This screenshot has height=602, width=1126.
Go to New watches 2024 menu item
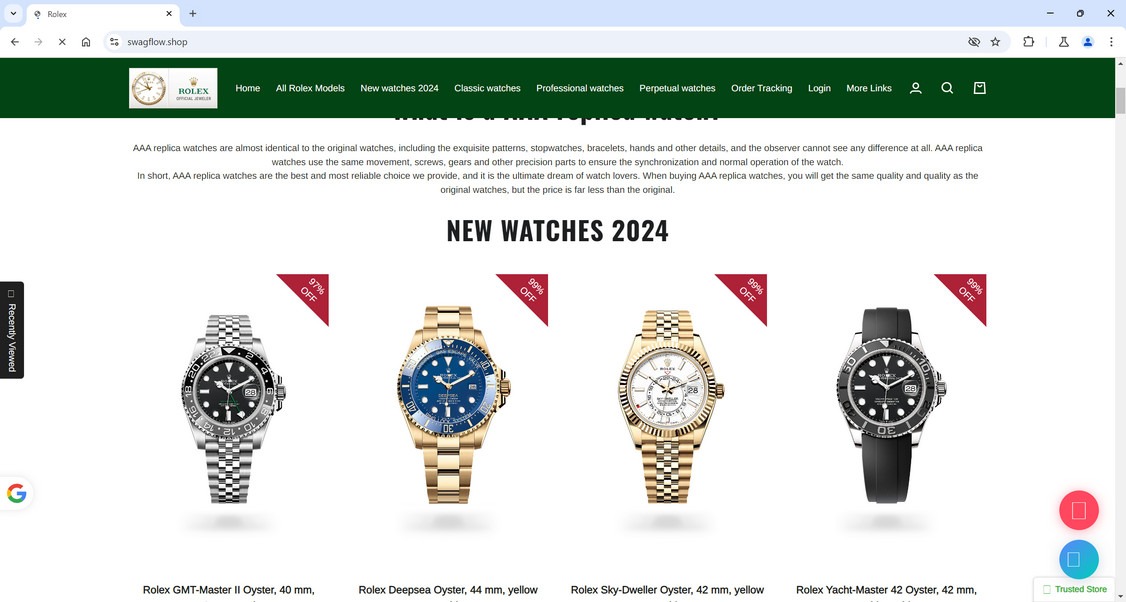[x=399, y=88]
